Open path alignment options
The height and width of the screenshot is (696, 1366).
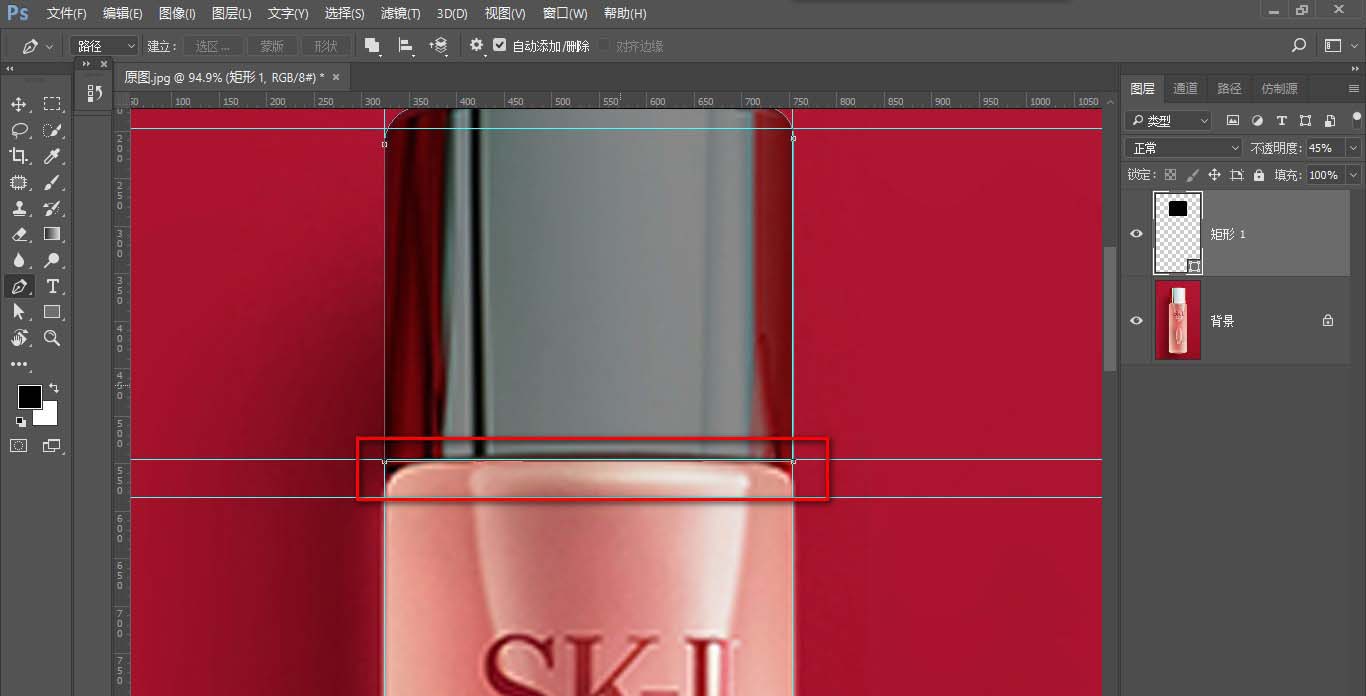point(406,46)
